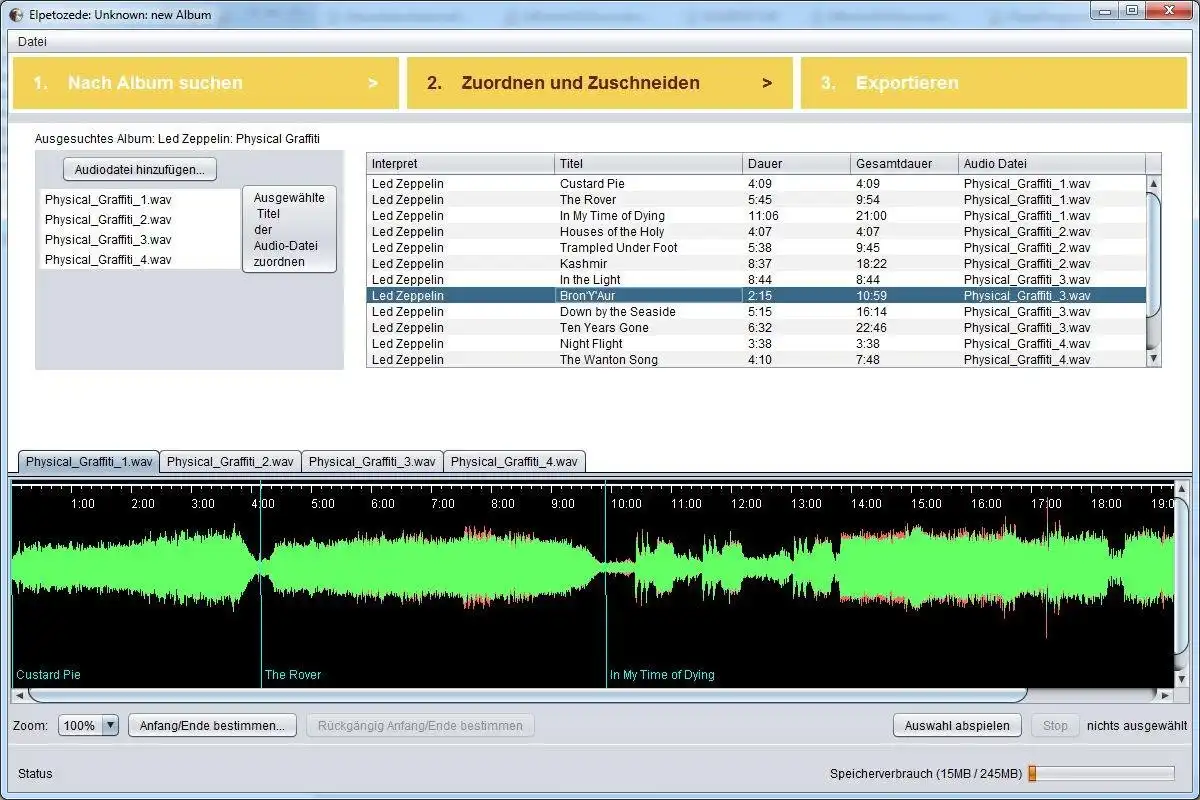This screenshot has height=800, width=1200.
Task: Sort by Titel column header
Action: [x=648, y=164]
